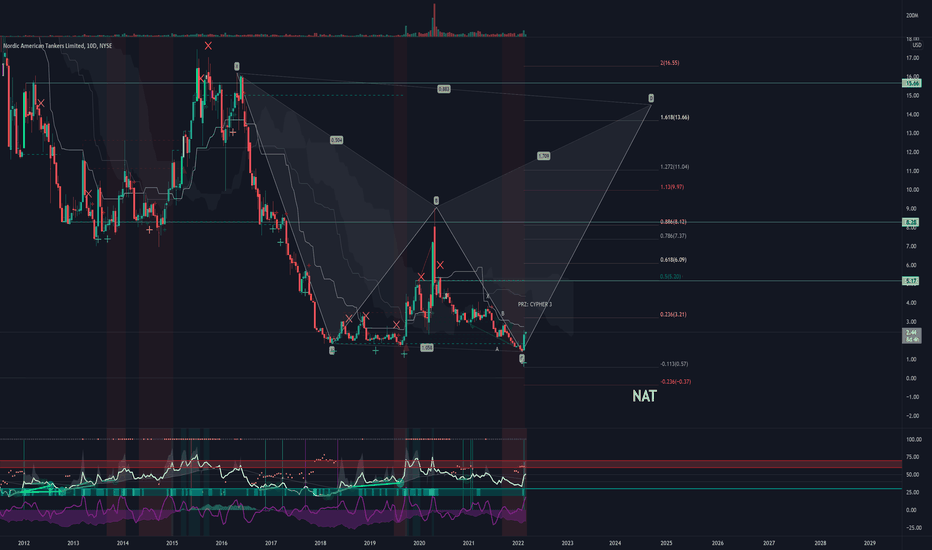
Task: Select the Fibonacci 0.886(8.12) level label
Action: tap(673, 222)
